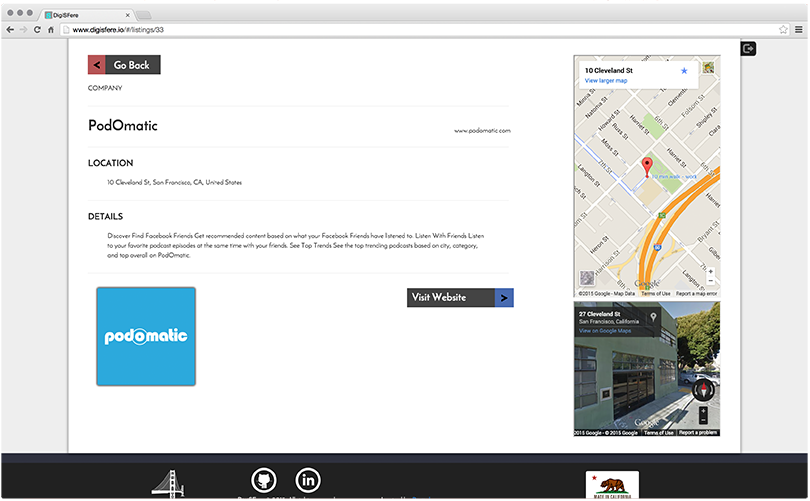Click the street view zoom control
Viewport: 810px width, 501px height.
tap(703, 415)
